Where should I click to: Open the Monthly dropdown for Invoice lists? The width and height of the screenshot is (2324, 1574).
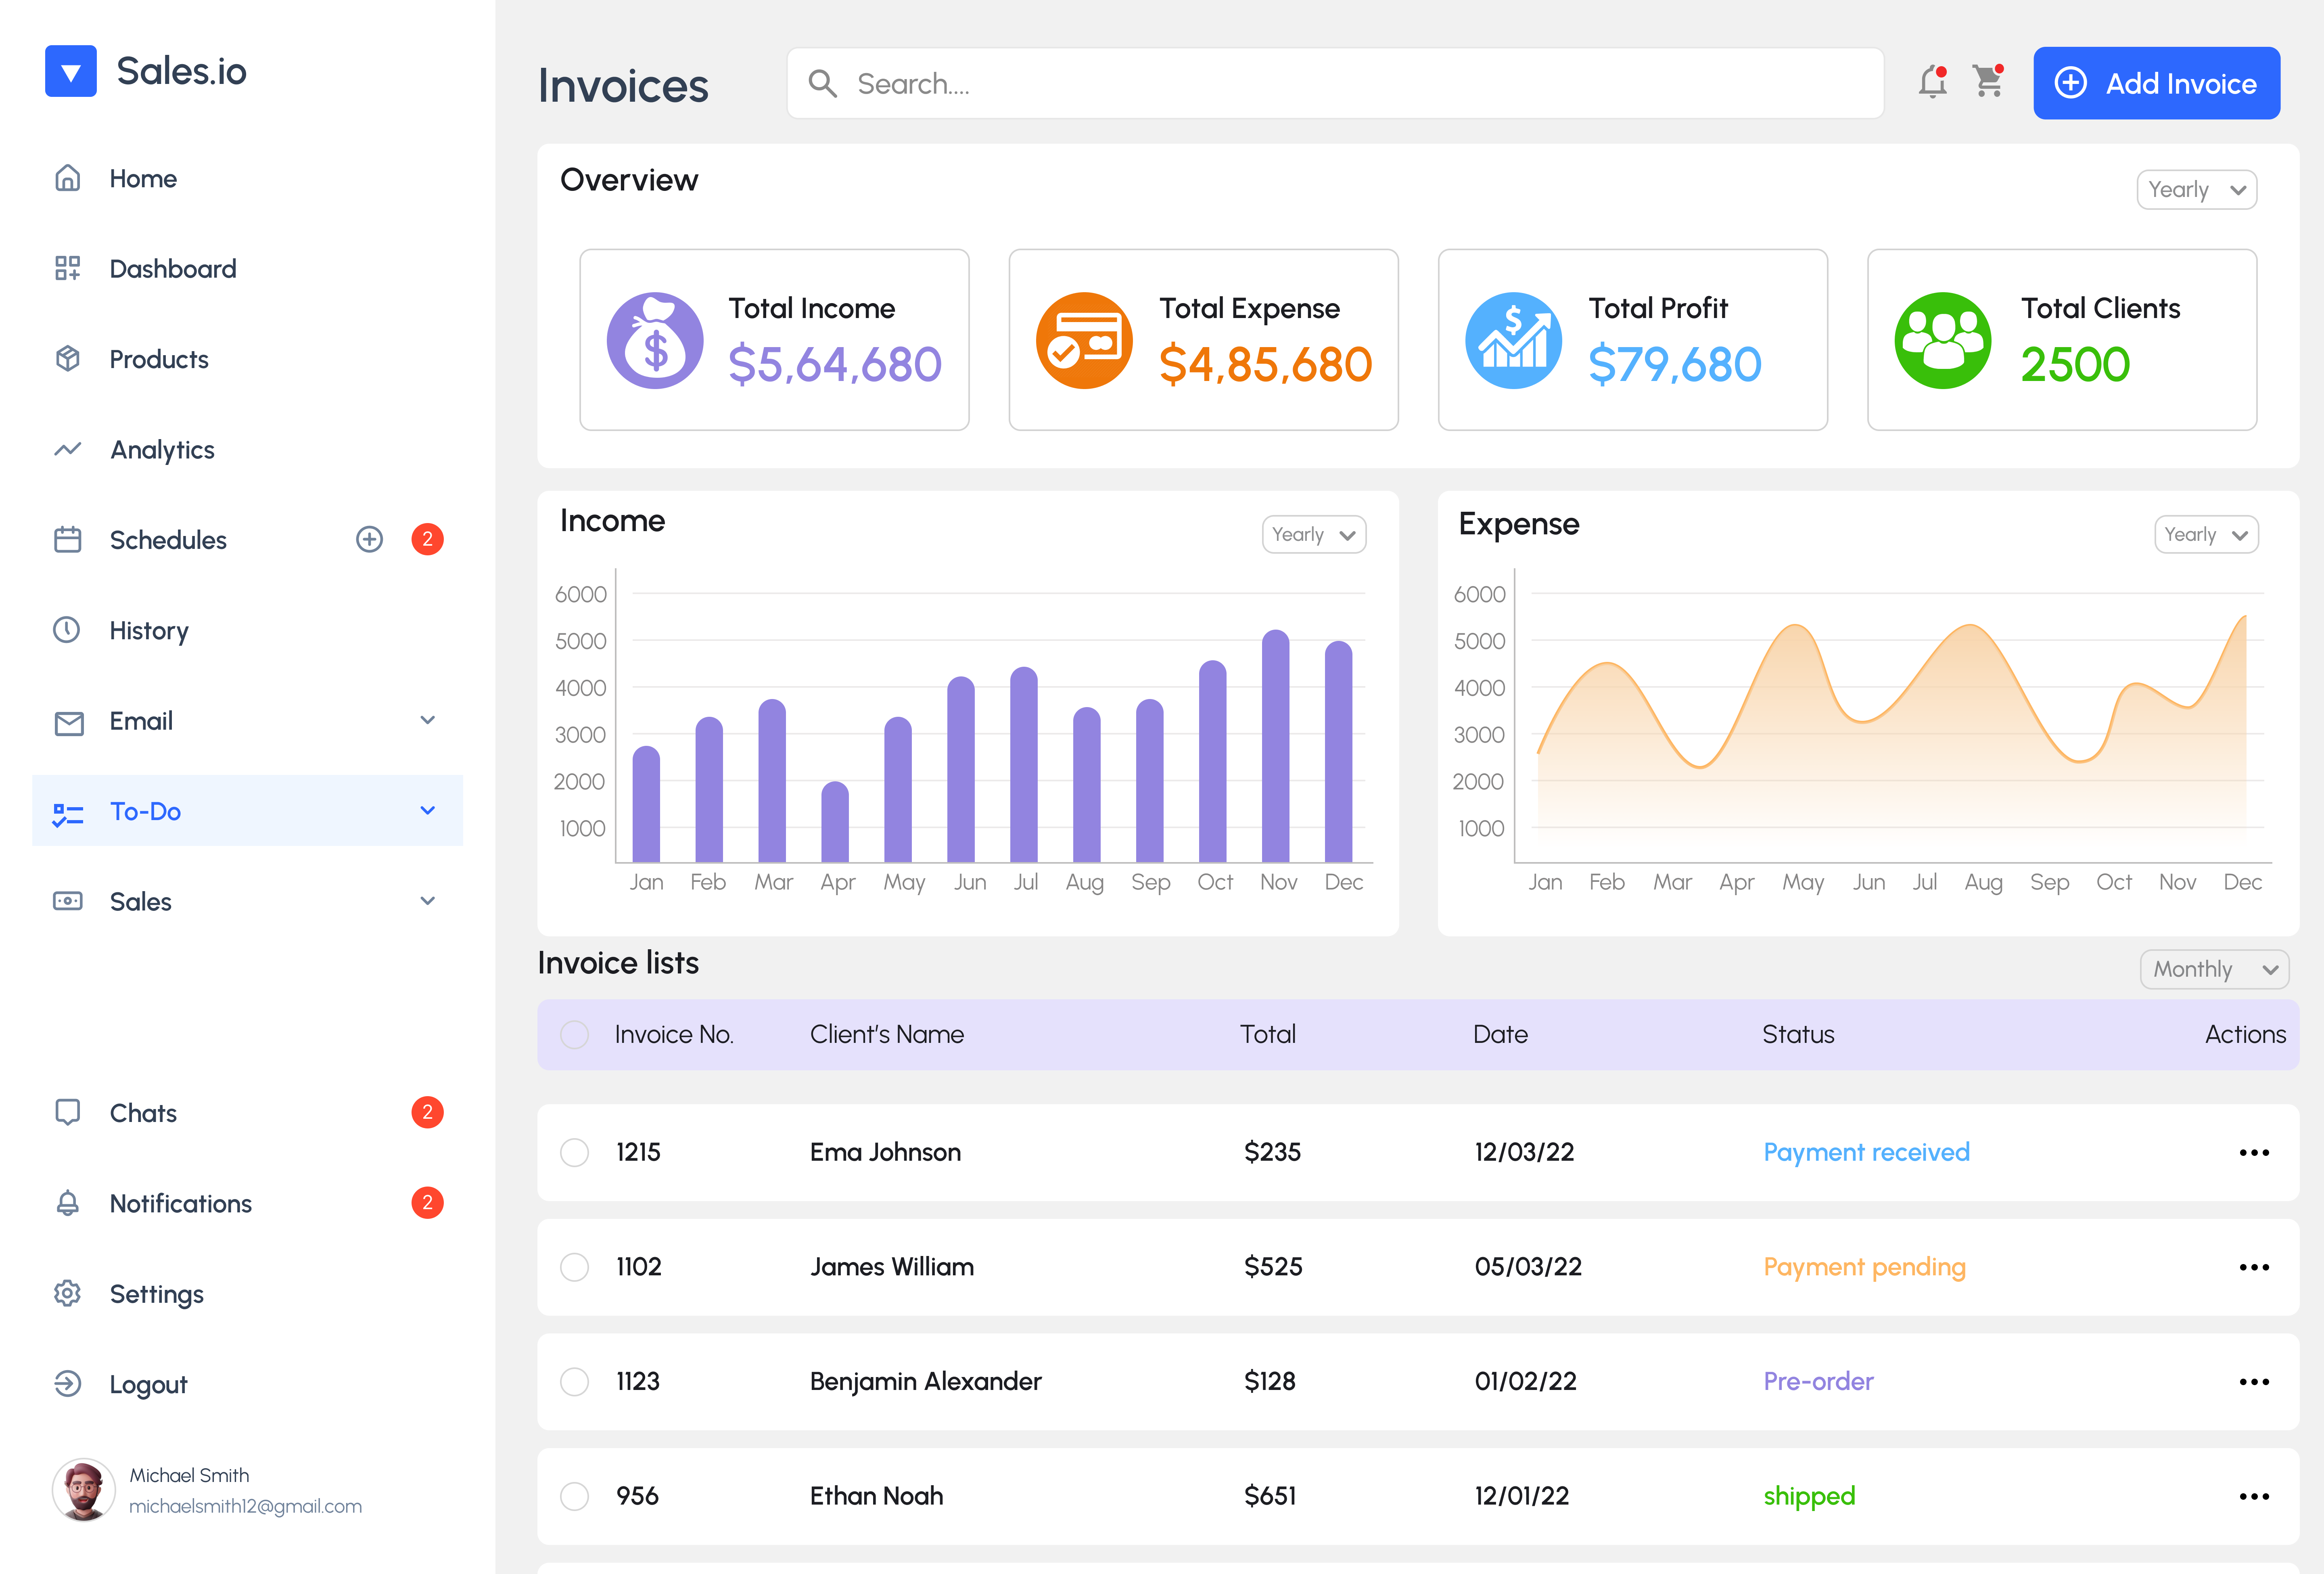point(2214,969)
